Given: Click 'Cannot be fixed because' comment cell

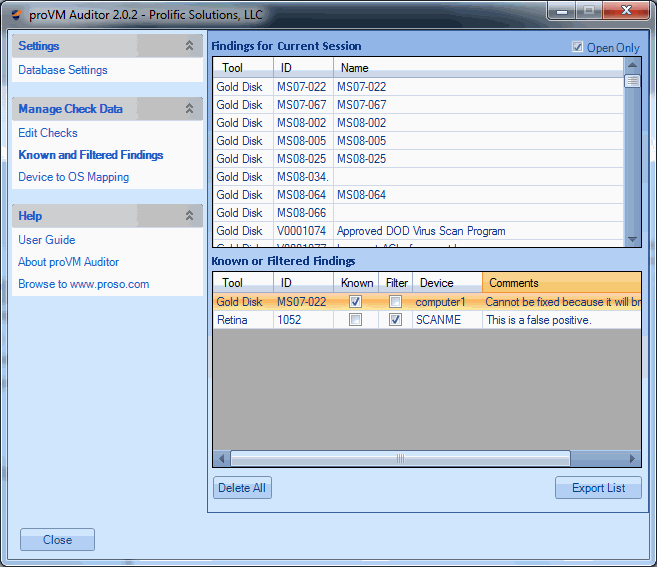Looking at the screenshot, I should pyautogui.click(x=561, y=302).
